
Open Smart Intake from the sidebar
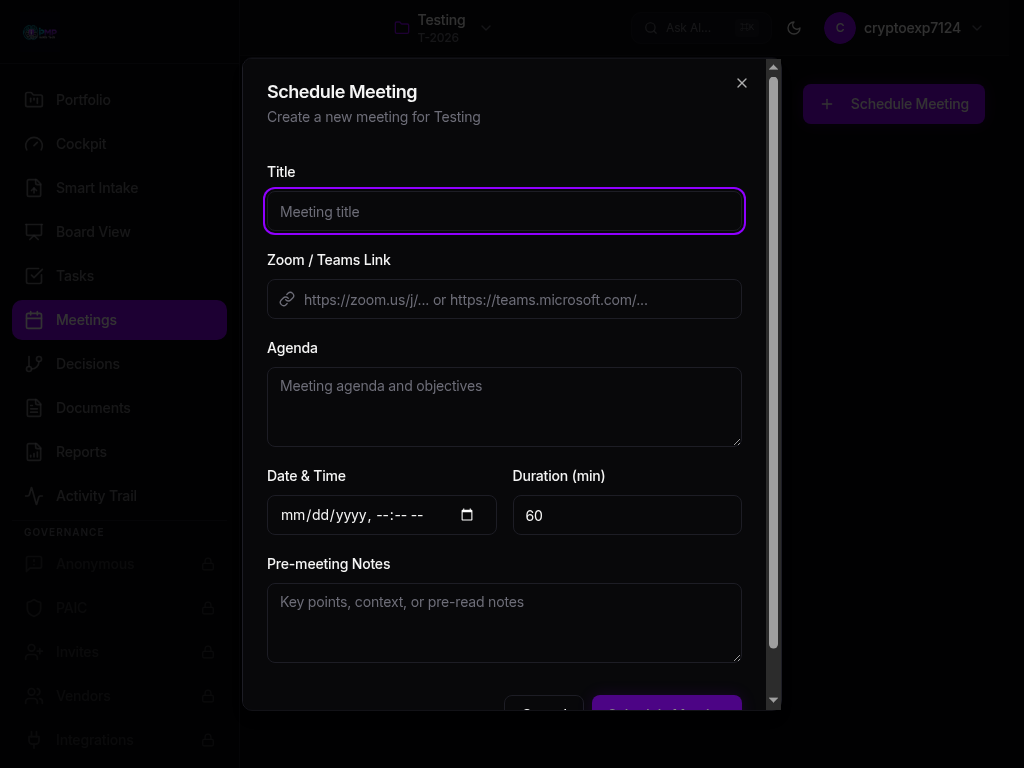(x=120, y=188)
